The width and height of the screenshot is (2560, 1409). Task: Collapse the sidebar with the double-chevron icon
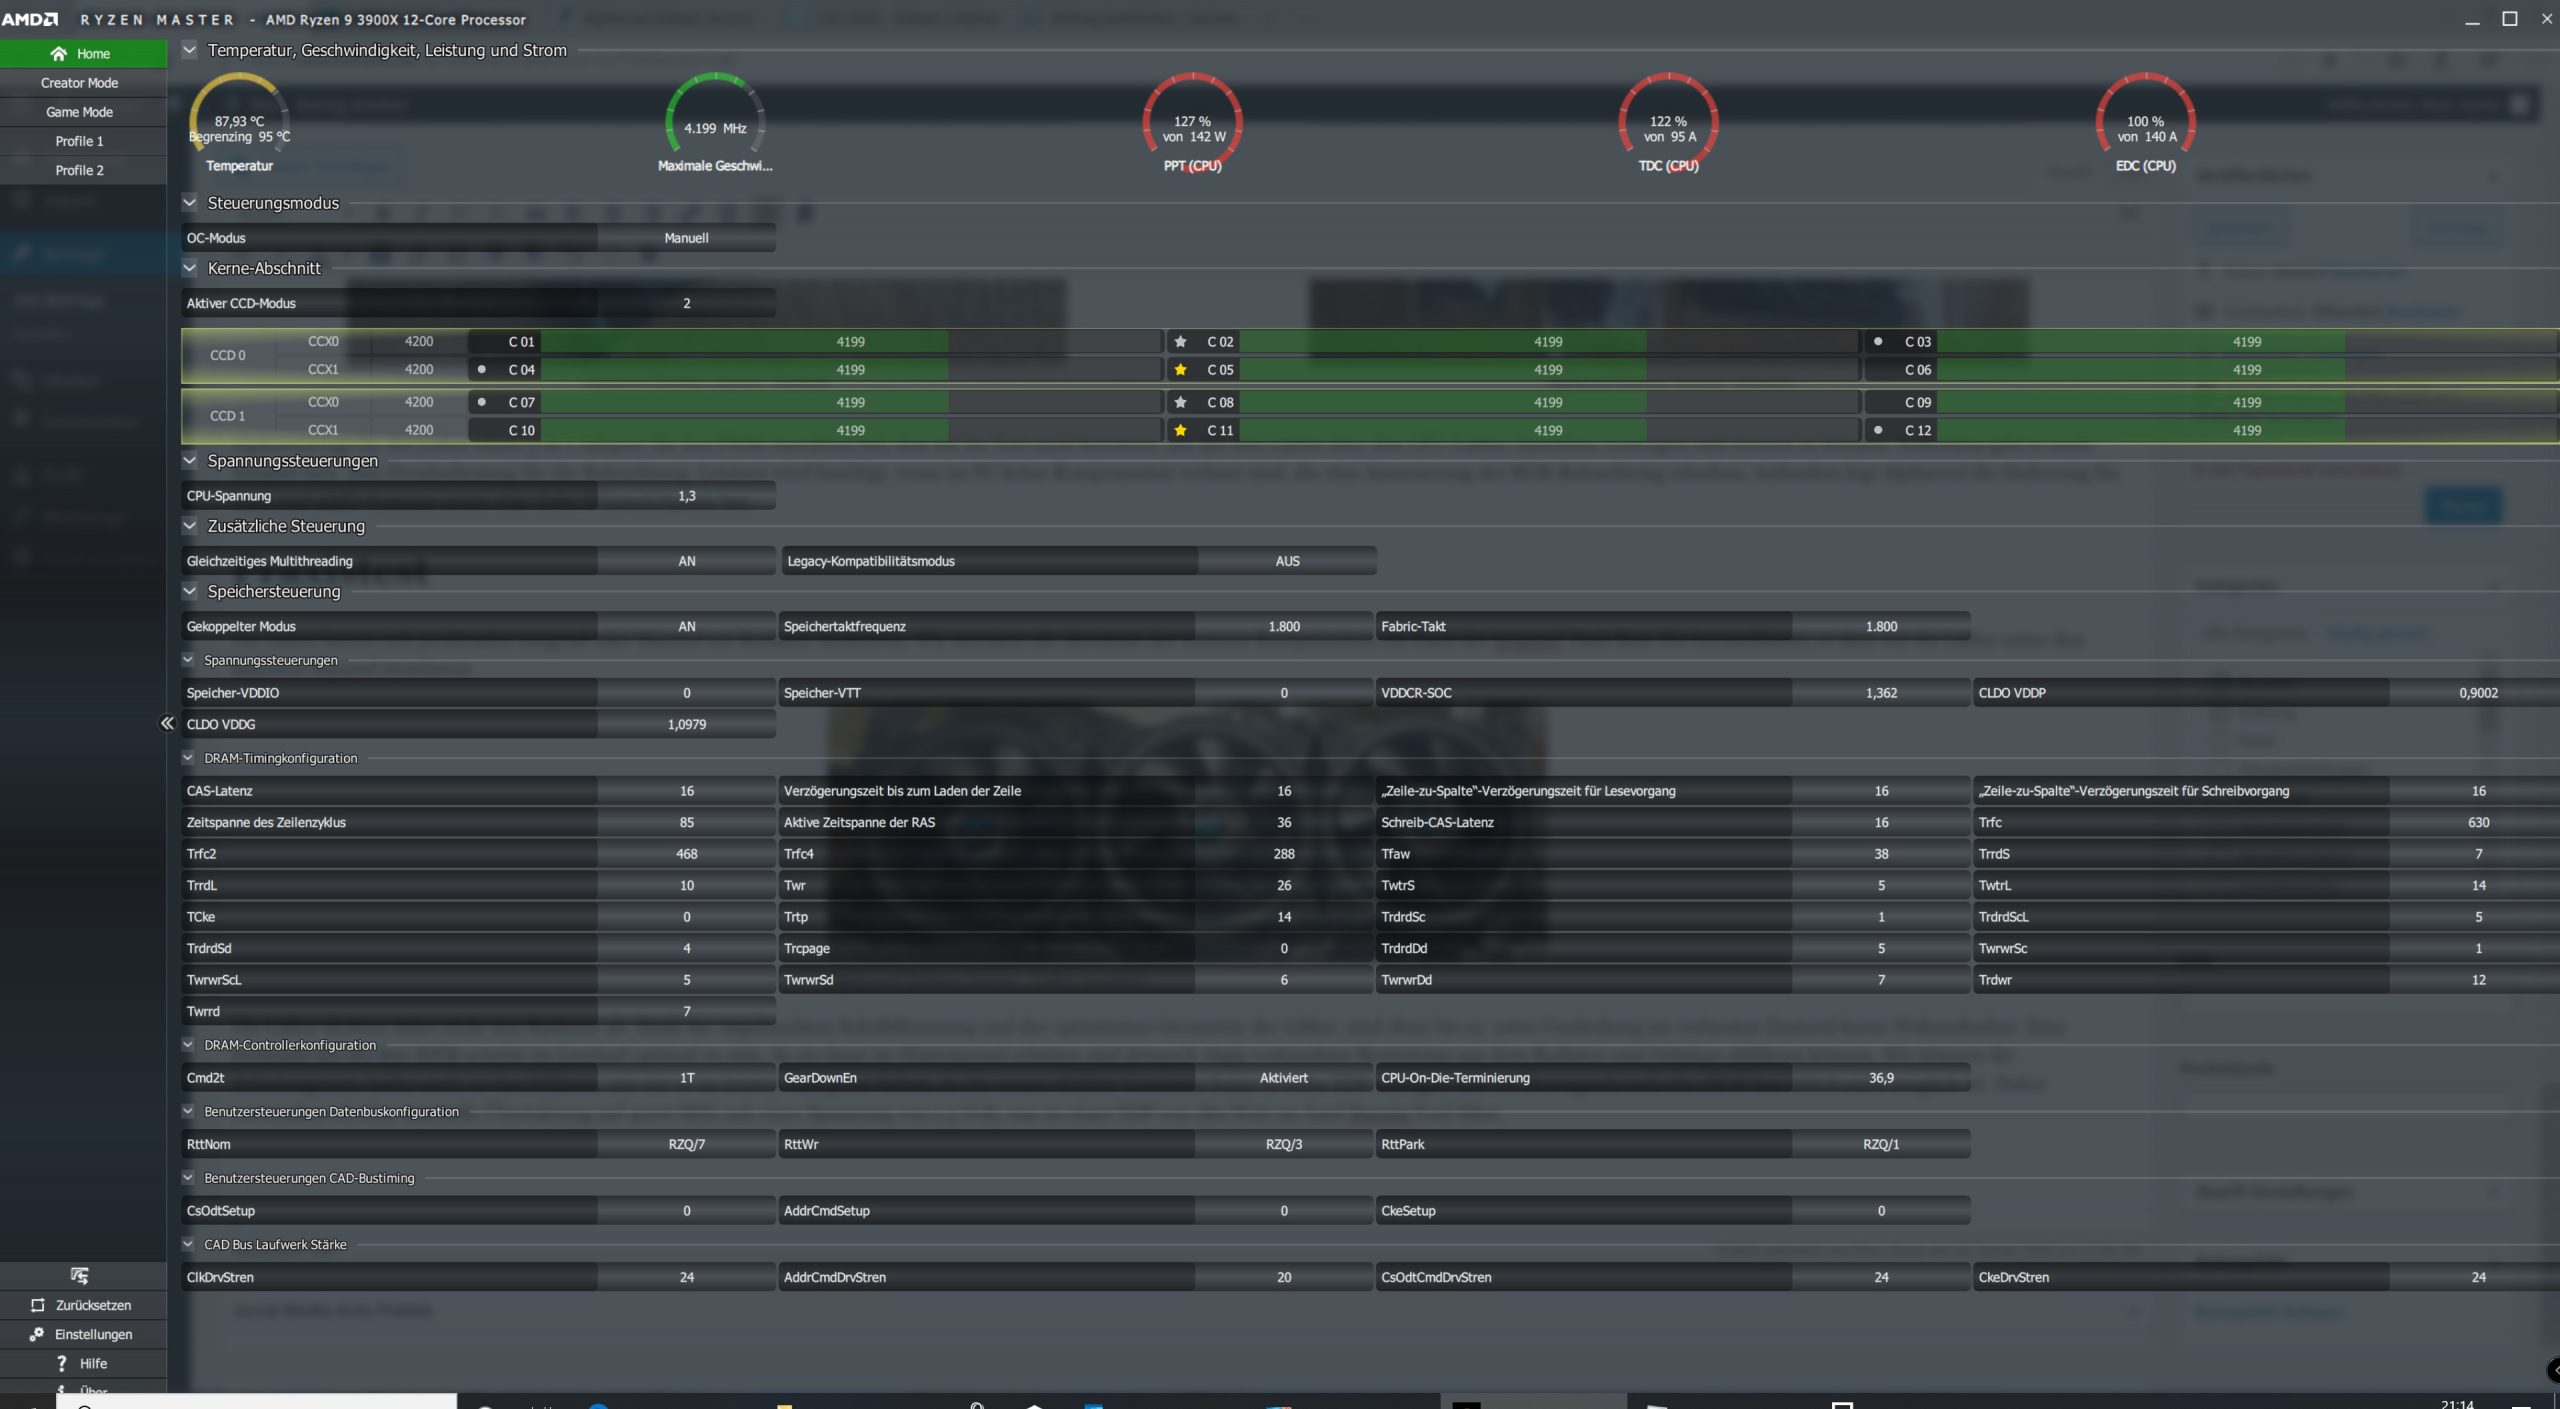(167, 723)
